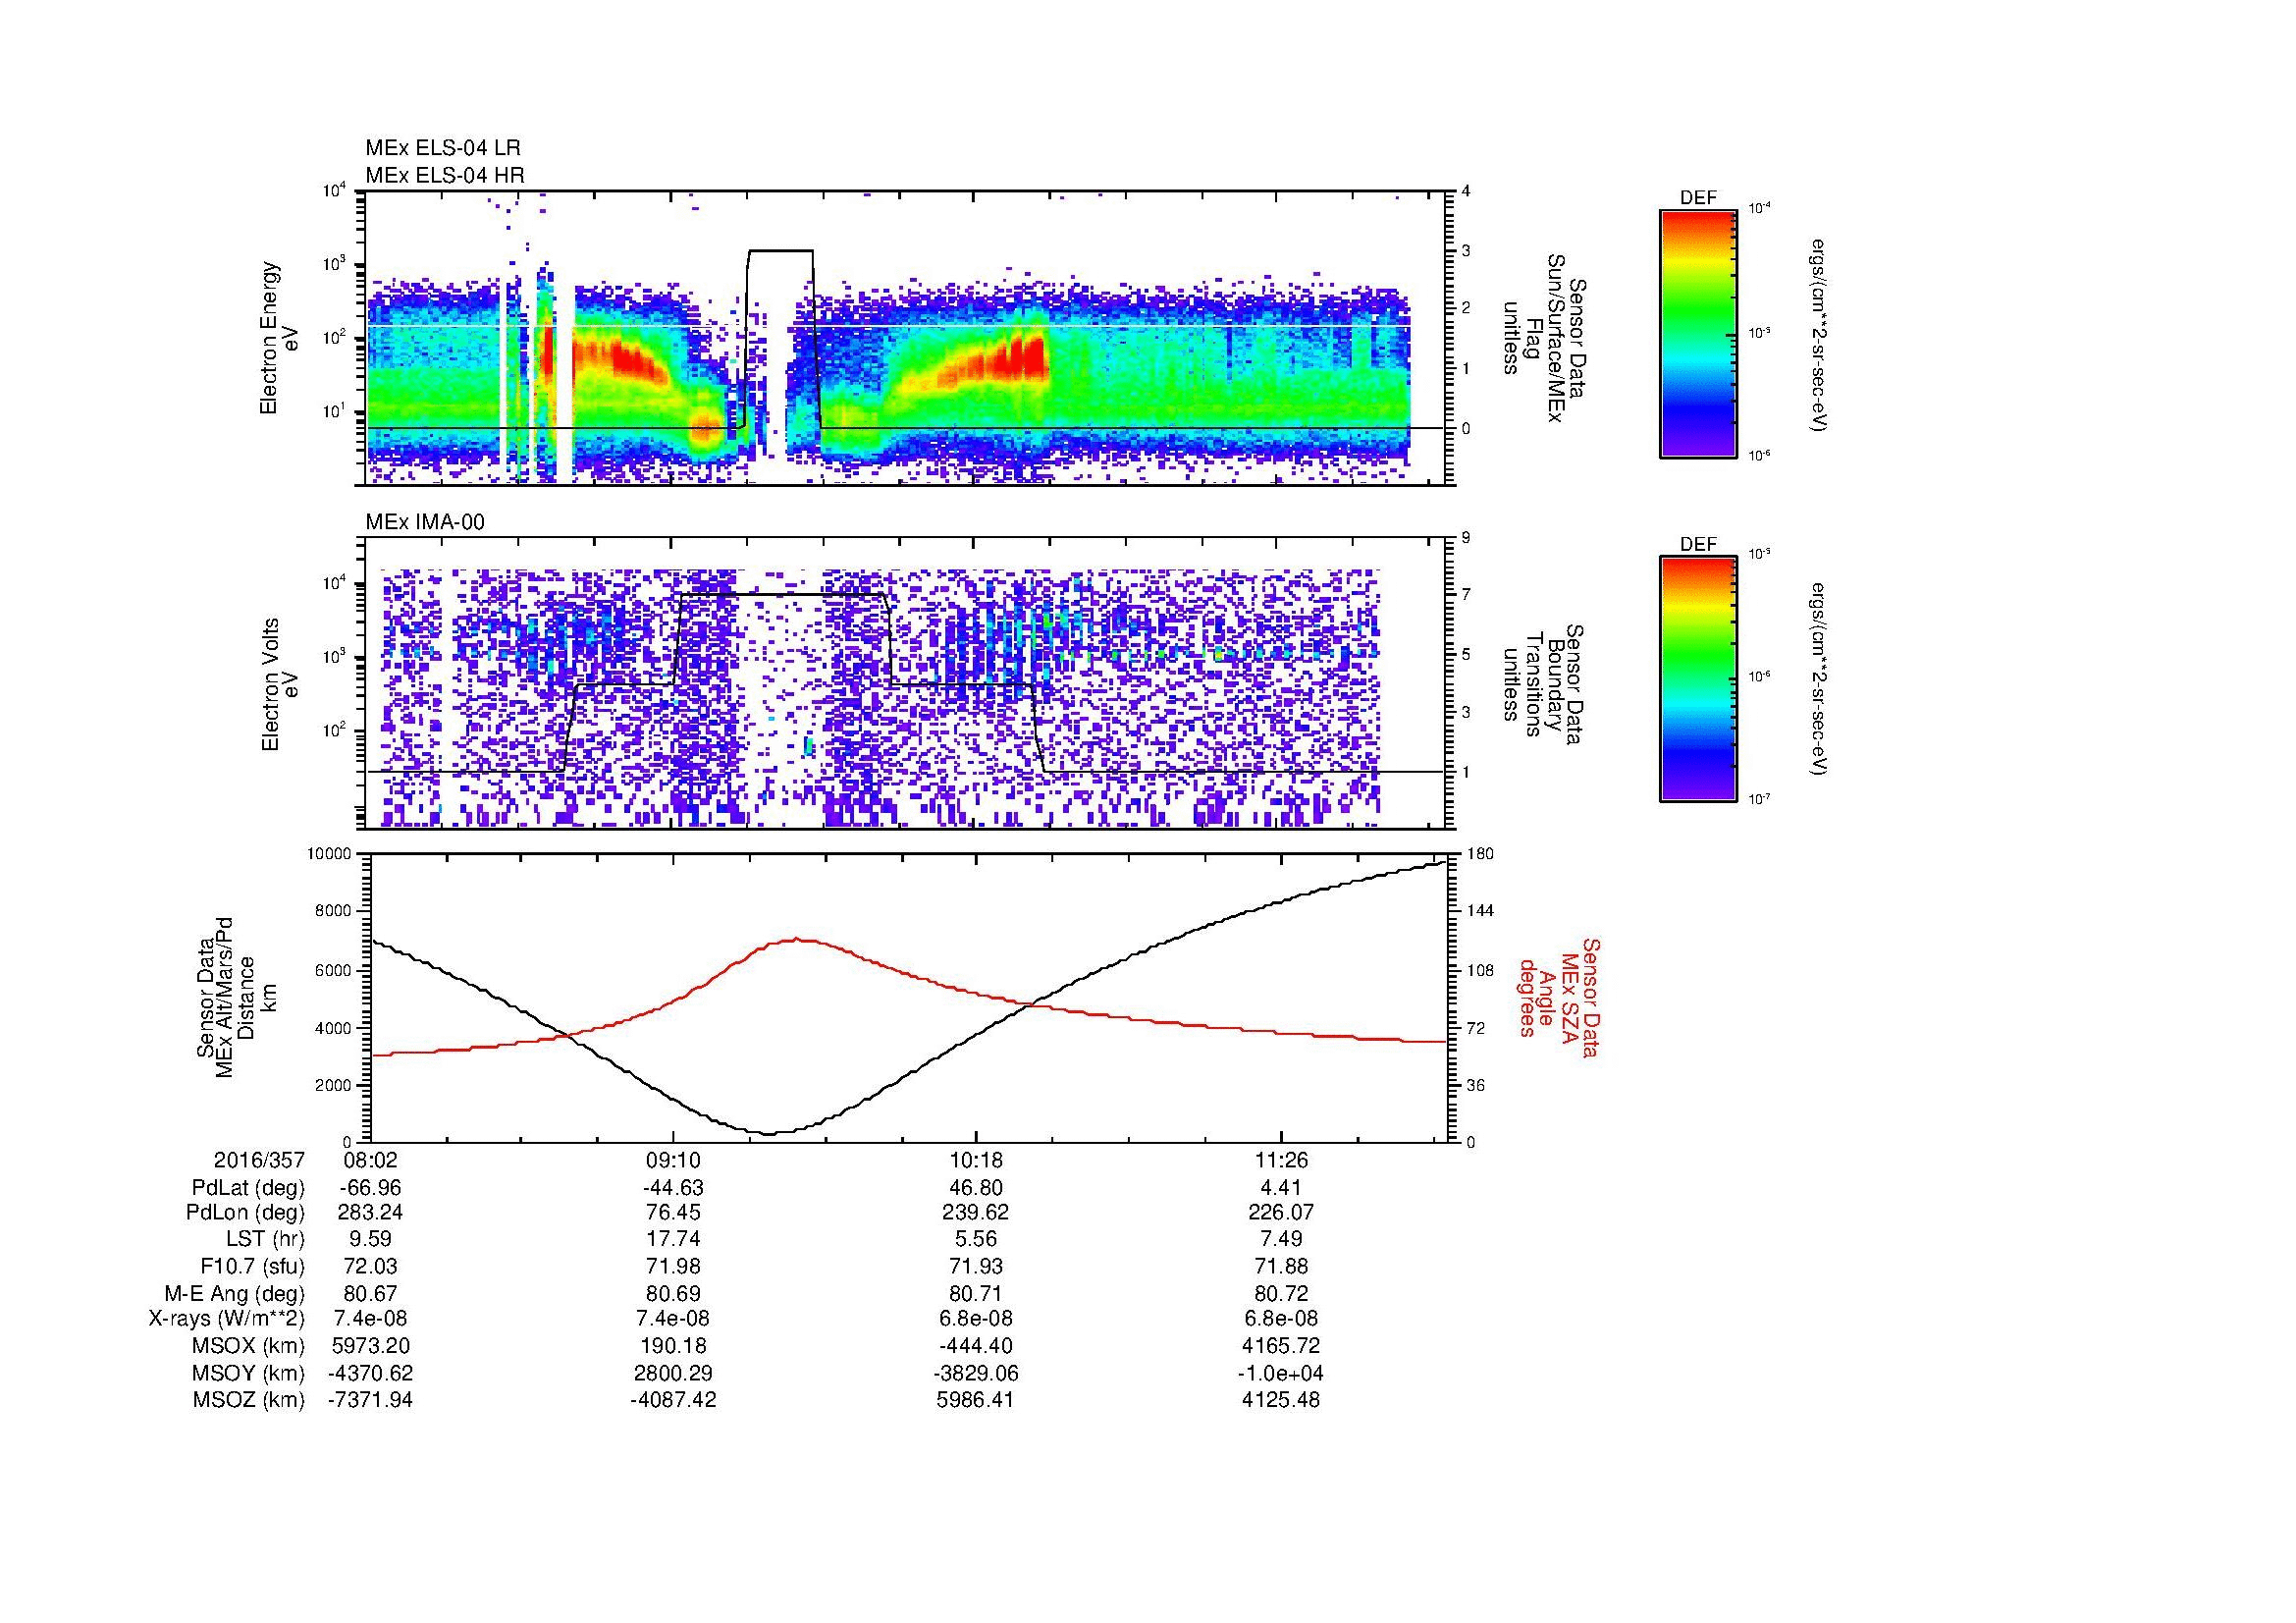Click the altitude axis tick 10000
This screenshot has height=1623, width=2296.
tap(331, 854)
